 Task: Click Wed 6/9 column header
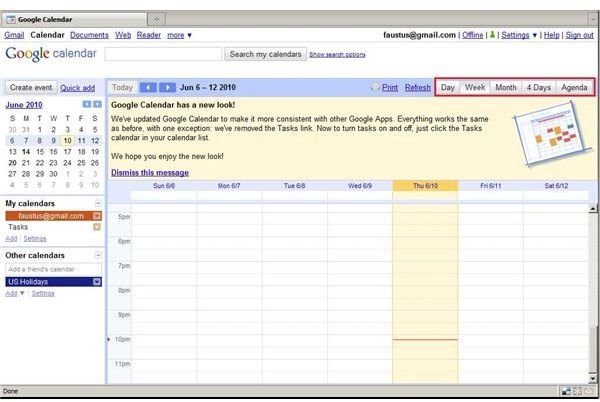coord(360,186)
